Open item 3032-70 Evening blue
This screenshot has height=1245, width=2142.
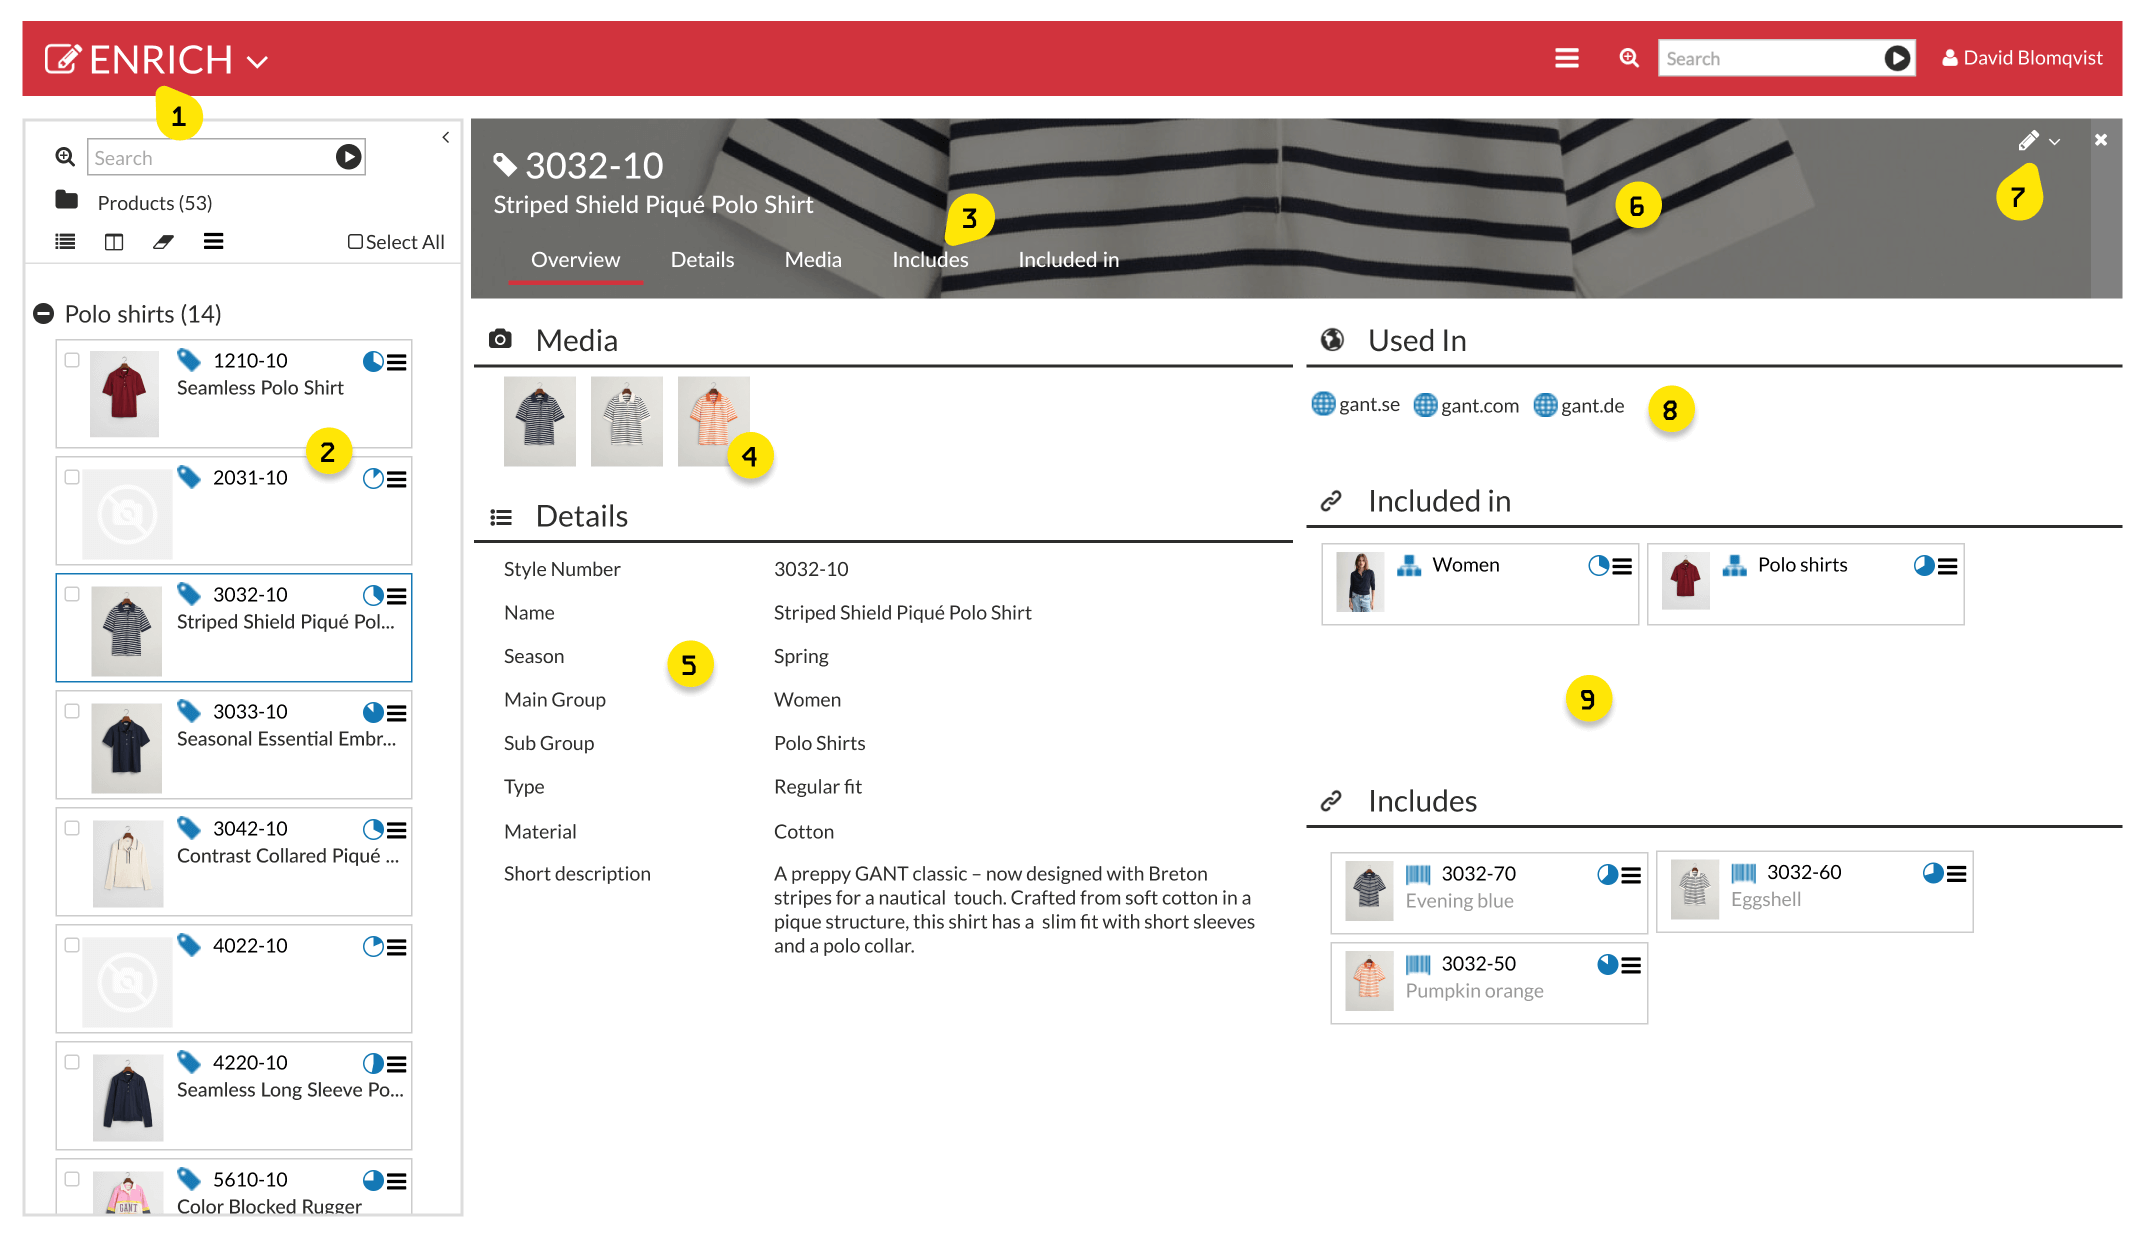tap(1489, 893)
